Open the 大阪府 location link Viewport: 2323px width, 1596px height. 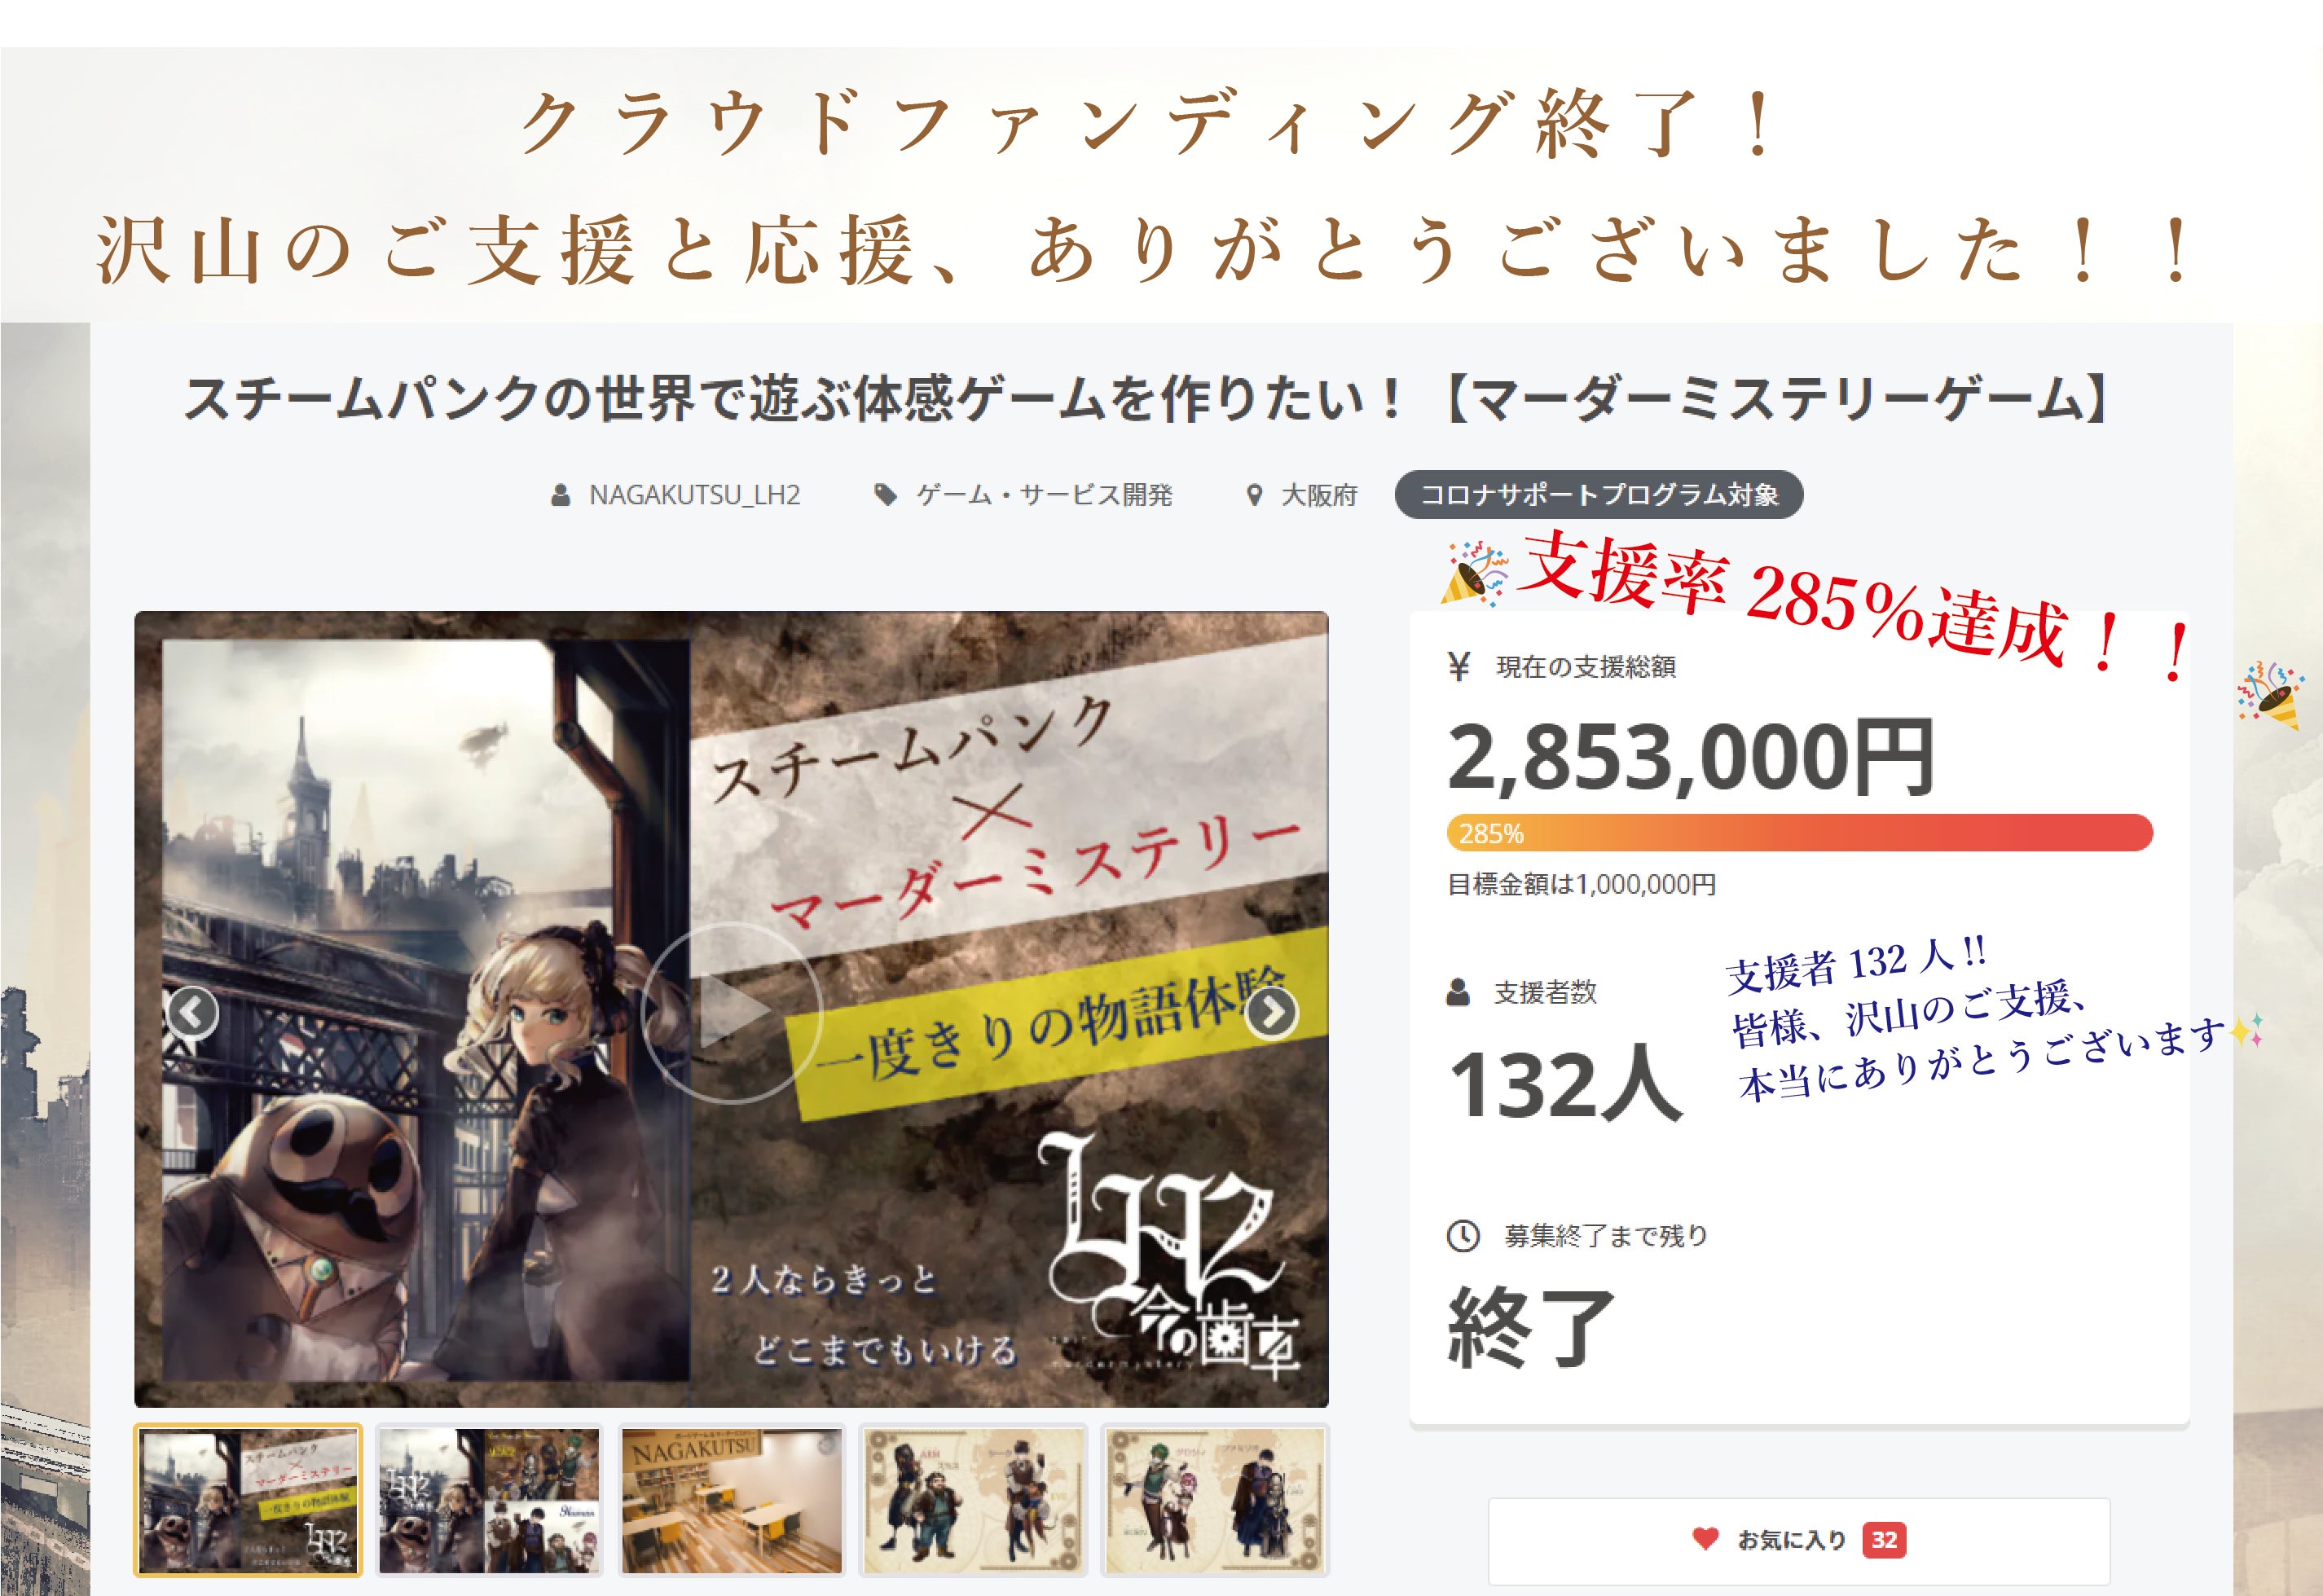[1319, 495]
